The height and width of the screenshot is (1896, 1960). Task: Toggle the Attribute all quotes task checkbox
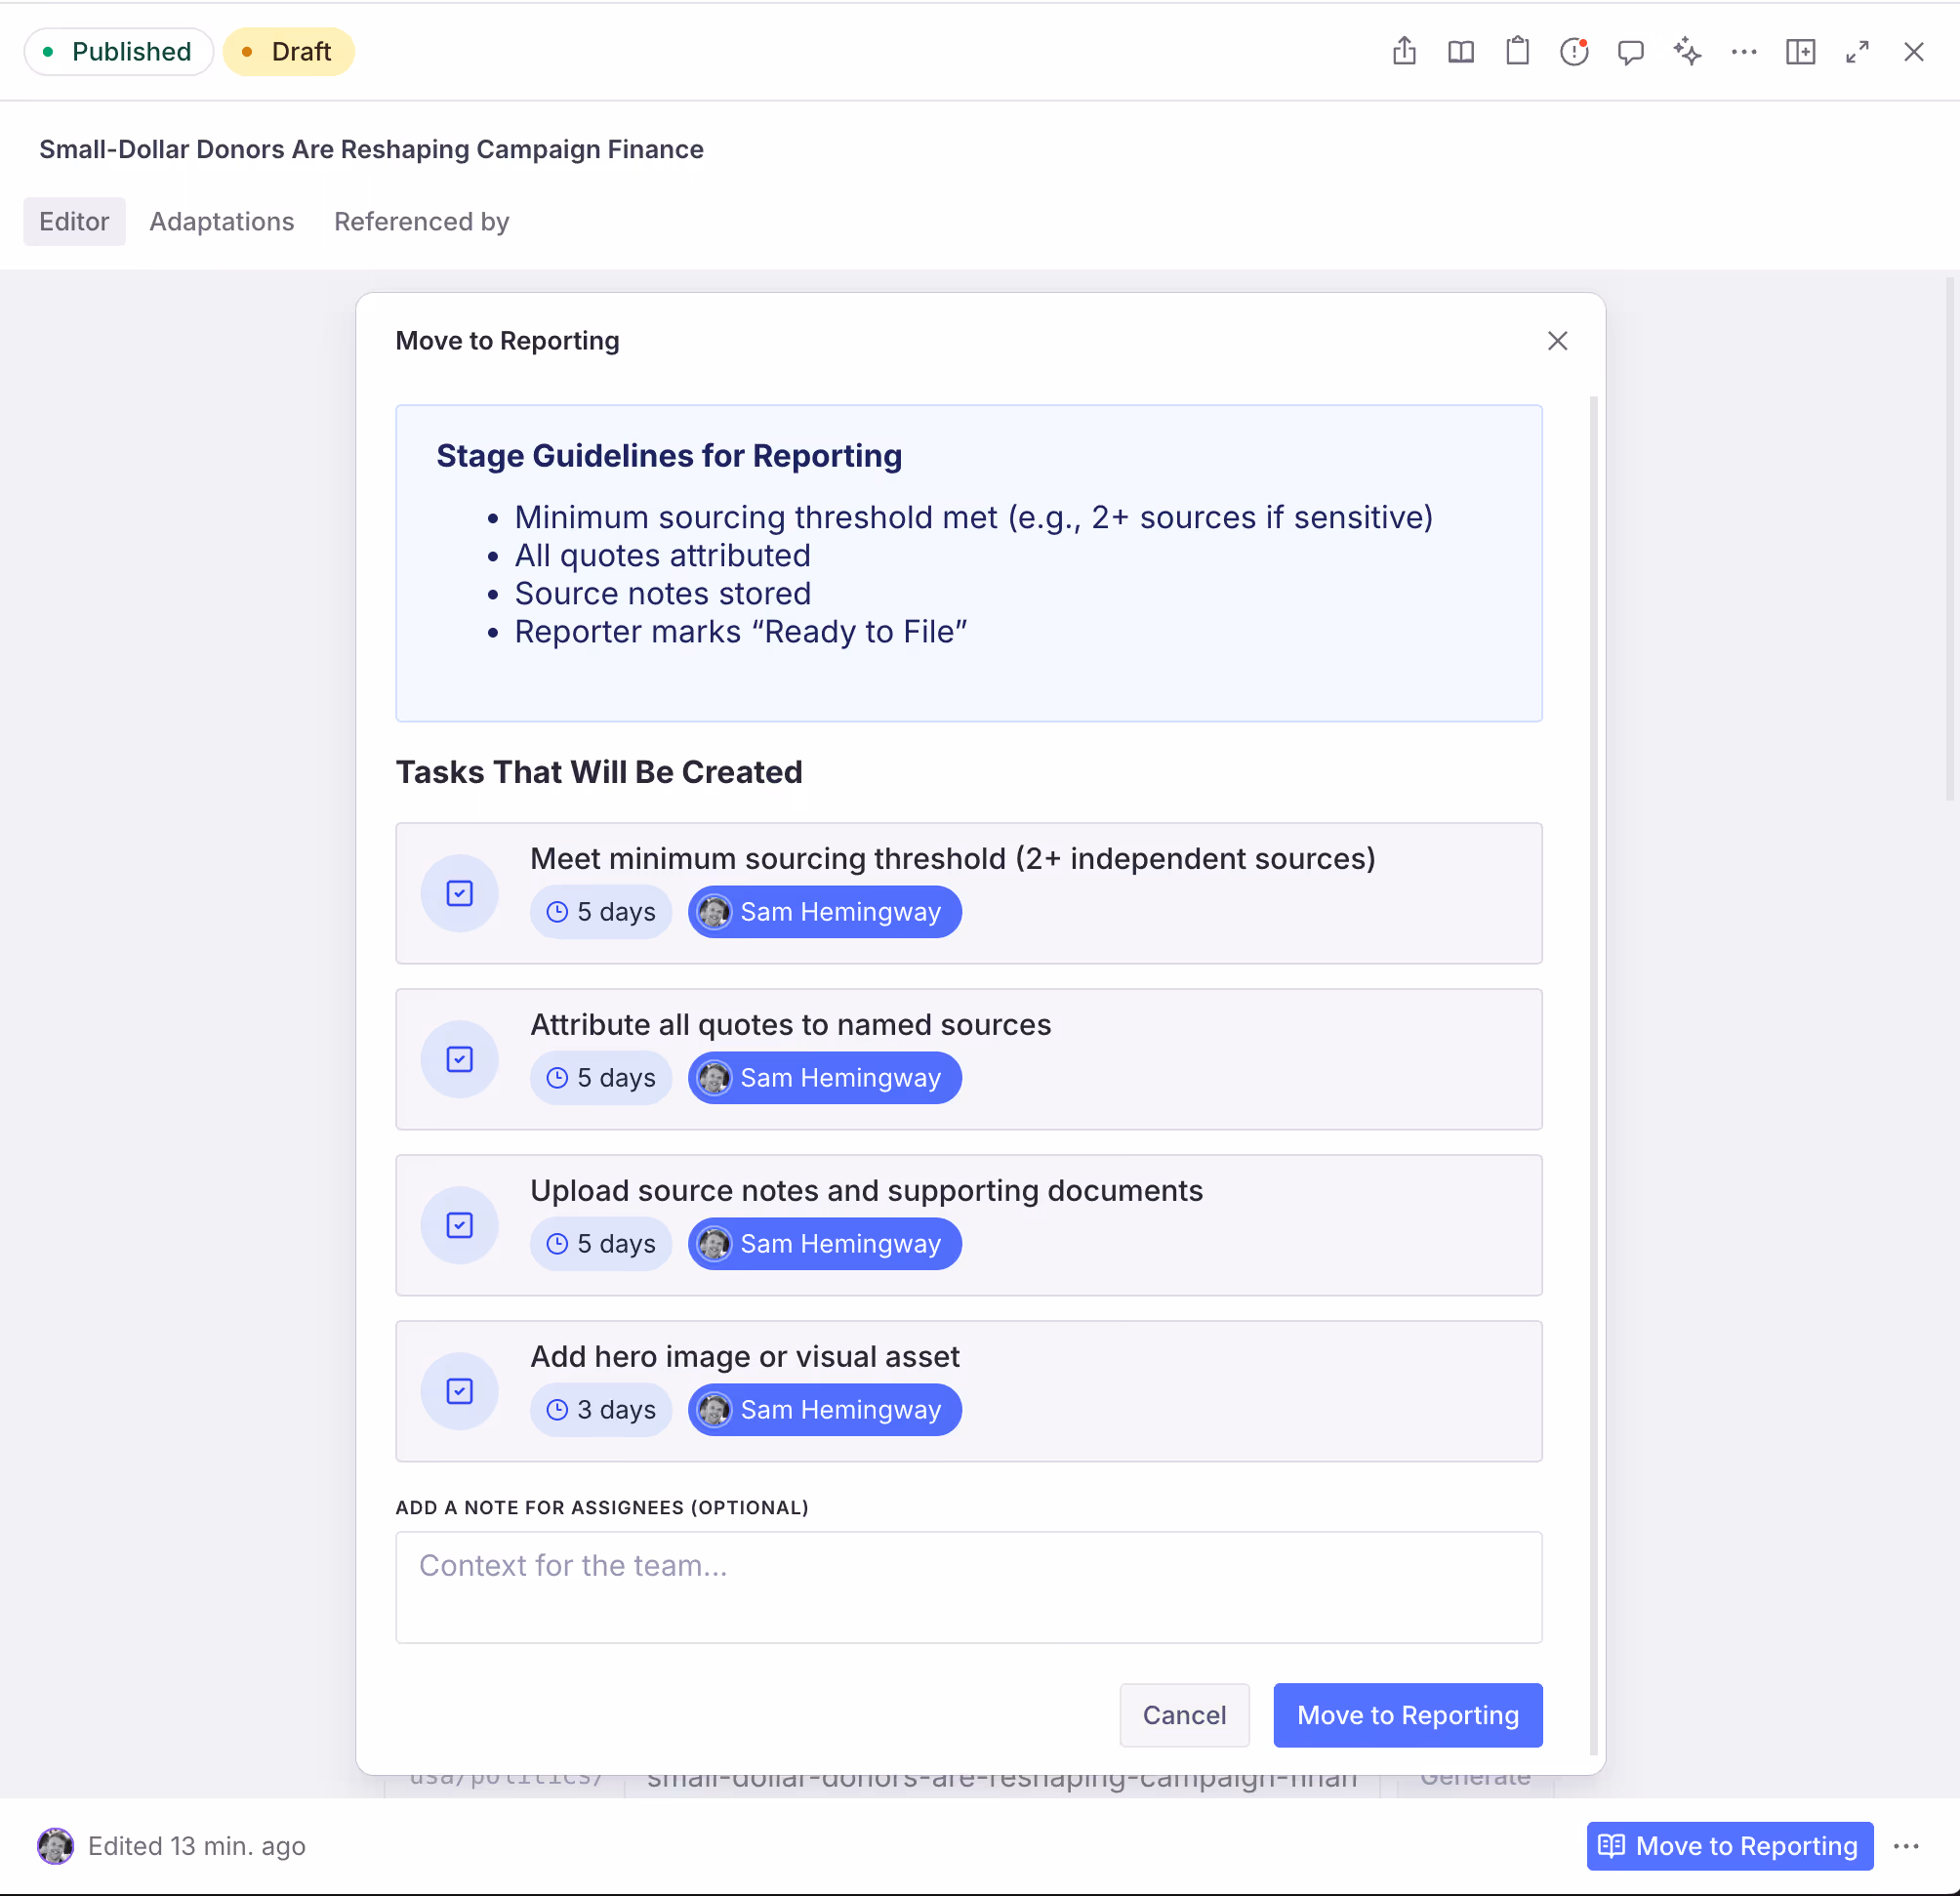pyautogui.click(x=459, y=1059)
